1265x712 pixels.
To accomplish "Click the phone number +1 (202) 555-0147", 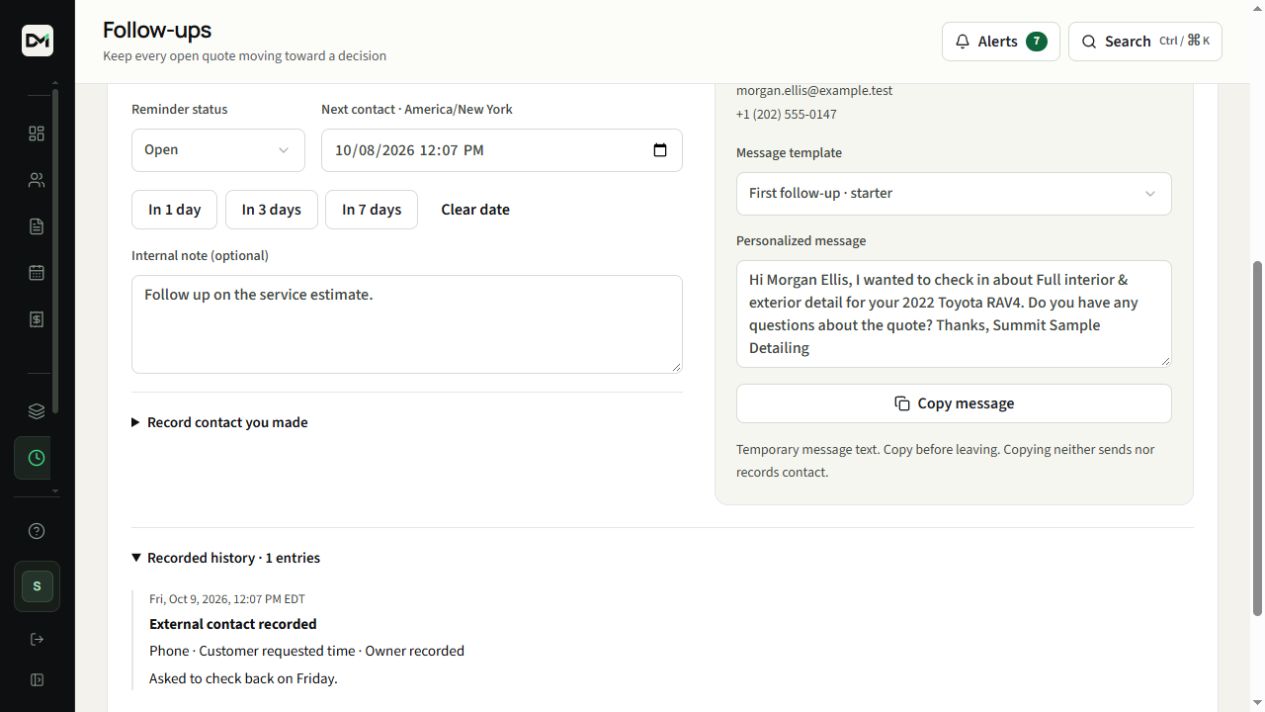I will click(x=786, y=114).
